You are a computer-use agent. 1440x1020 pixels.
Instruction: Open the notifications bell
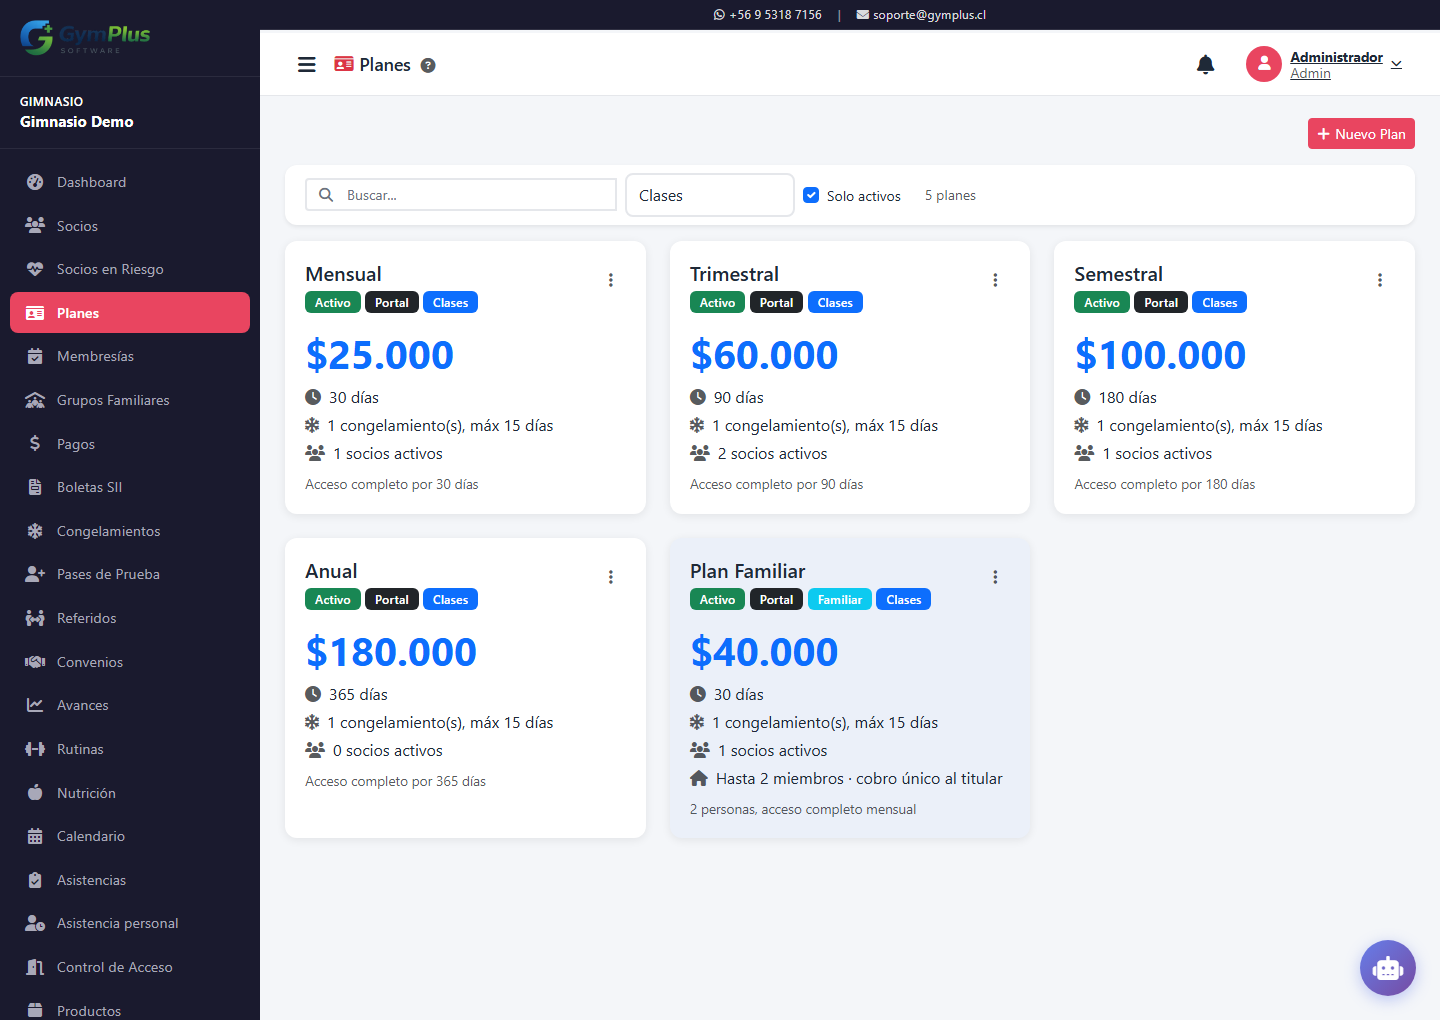[1206, 65]
